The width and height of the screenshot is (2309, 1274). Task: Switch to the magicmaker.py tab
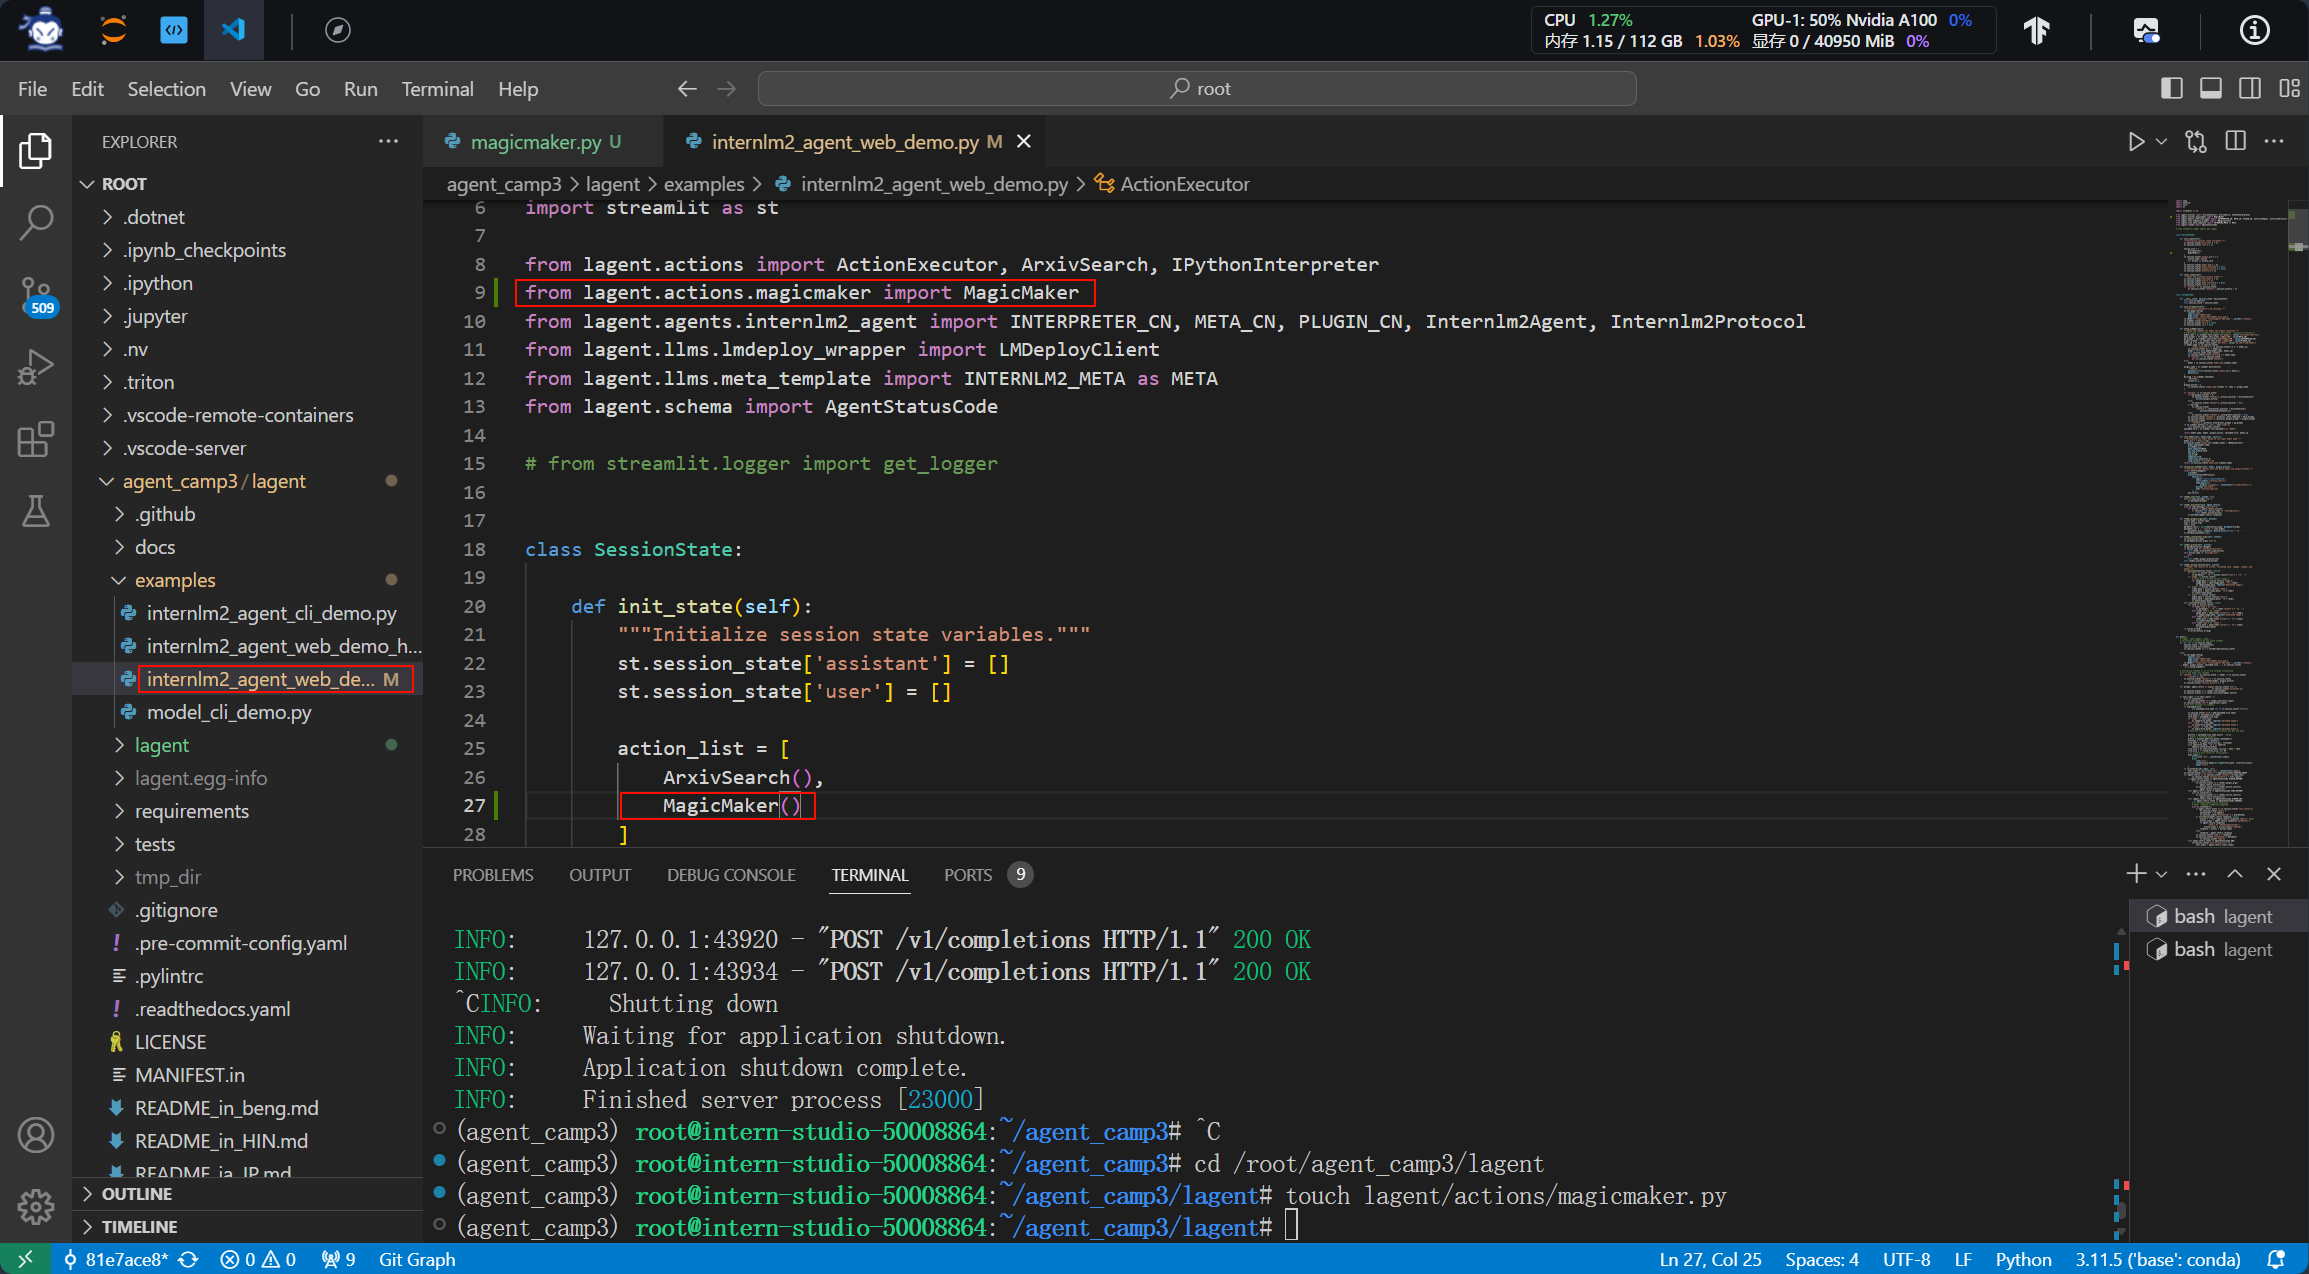pyautogui.click(x=536, y=142)
